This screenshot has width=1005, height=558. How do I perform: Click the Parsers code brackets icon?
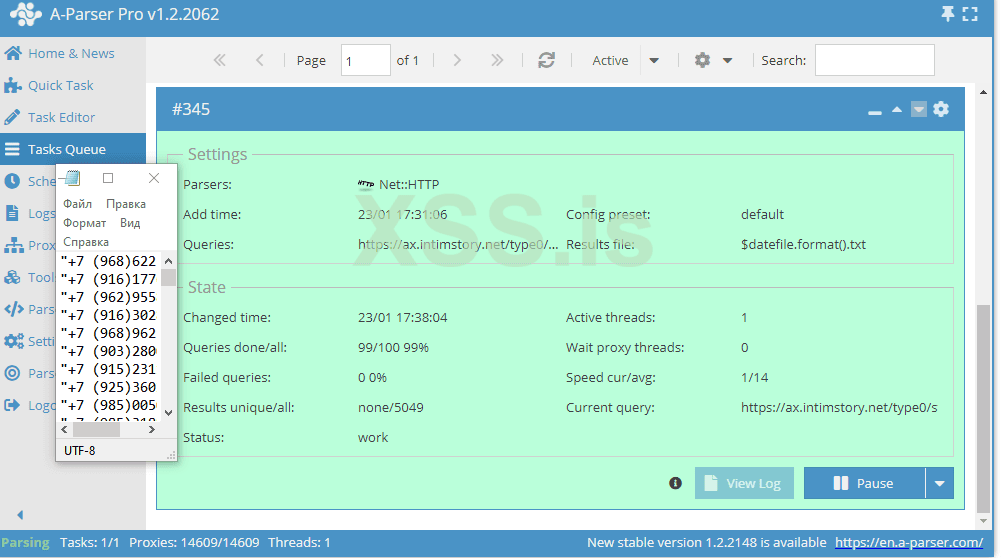[x=13, y=309]
